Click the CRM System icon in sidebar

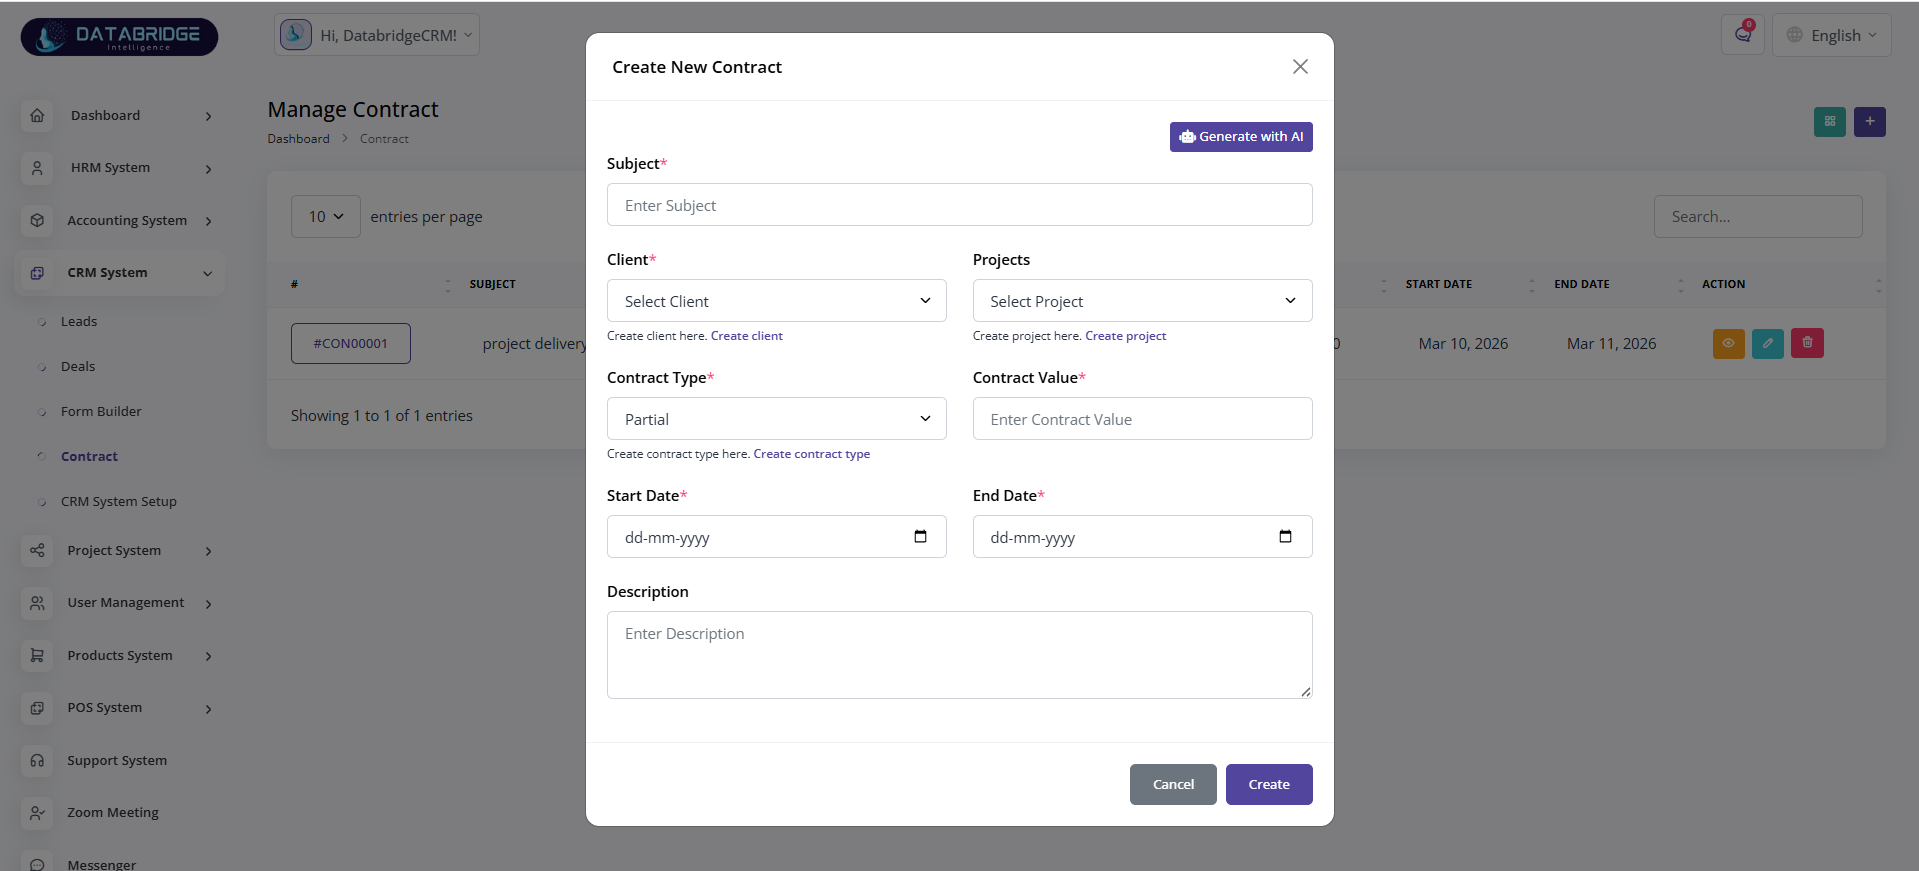pyautogui.click(x=37, y=273)
